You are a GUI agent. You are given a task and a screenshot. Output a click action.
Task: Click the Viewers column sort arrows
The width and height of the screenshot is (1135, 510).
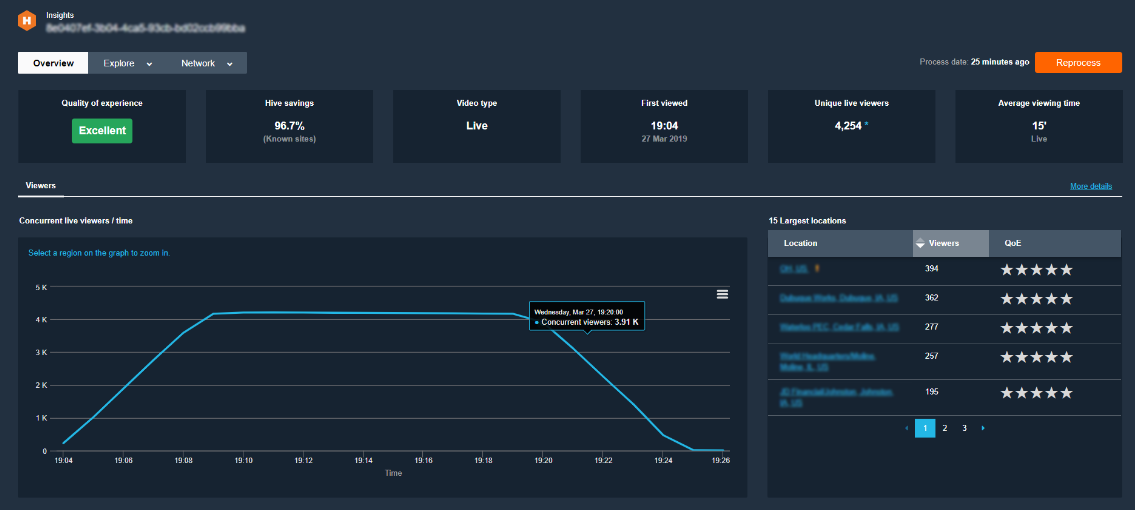pyautogui.click(x=920, y=244)
